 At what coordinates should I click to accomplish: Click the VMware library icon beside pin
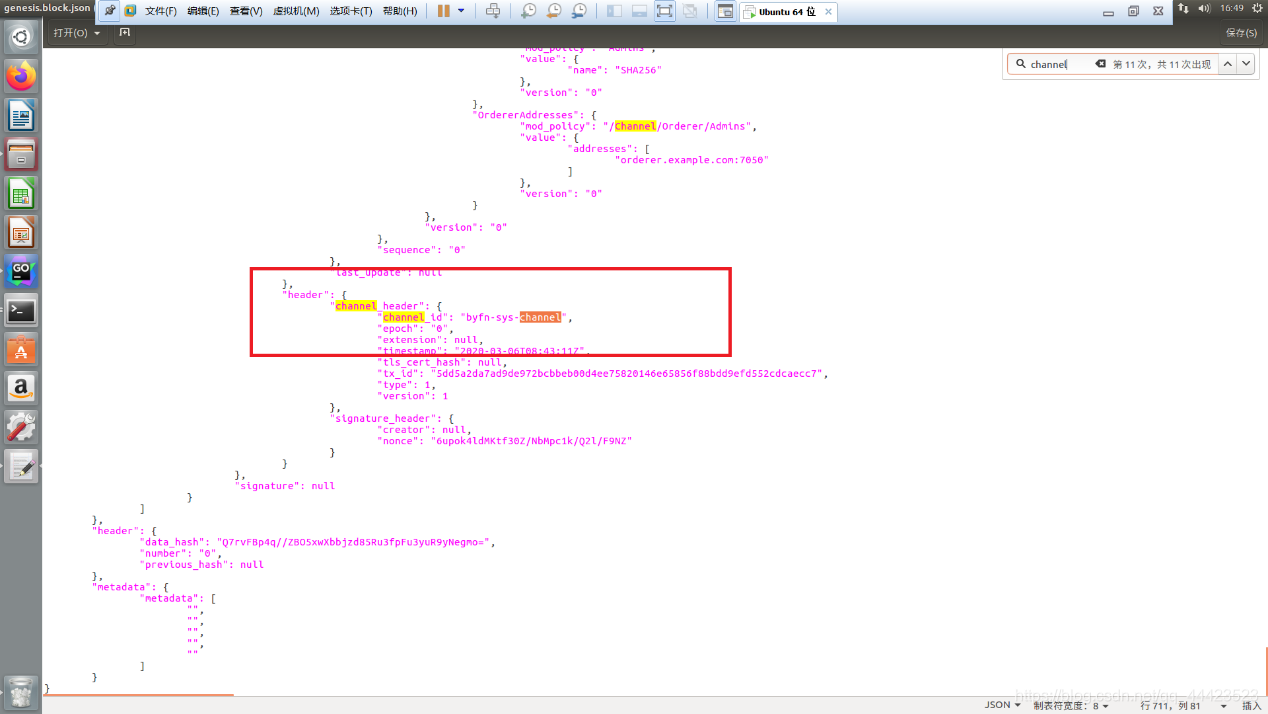[x=130, y=11]
